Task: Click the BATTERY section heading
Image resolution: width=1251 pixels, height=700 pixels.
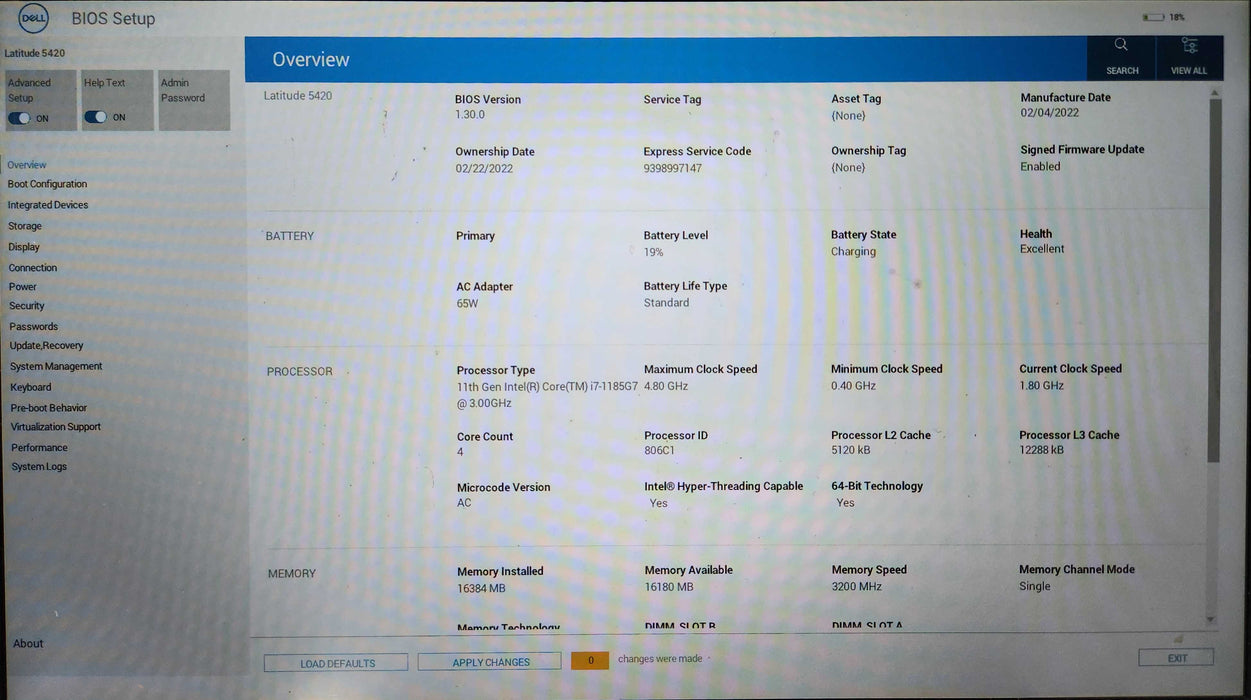Action: 289,236
